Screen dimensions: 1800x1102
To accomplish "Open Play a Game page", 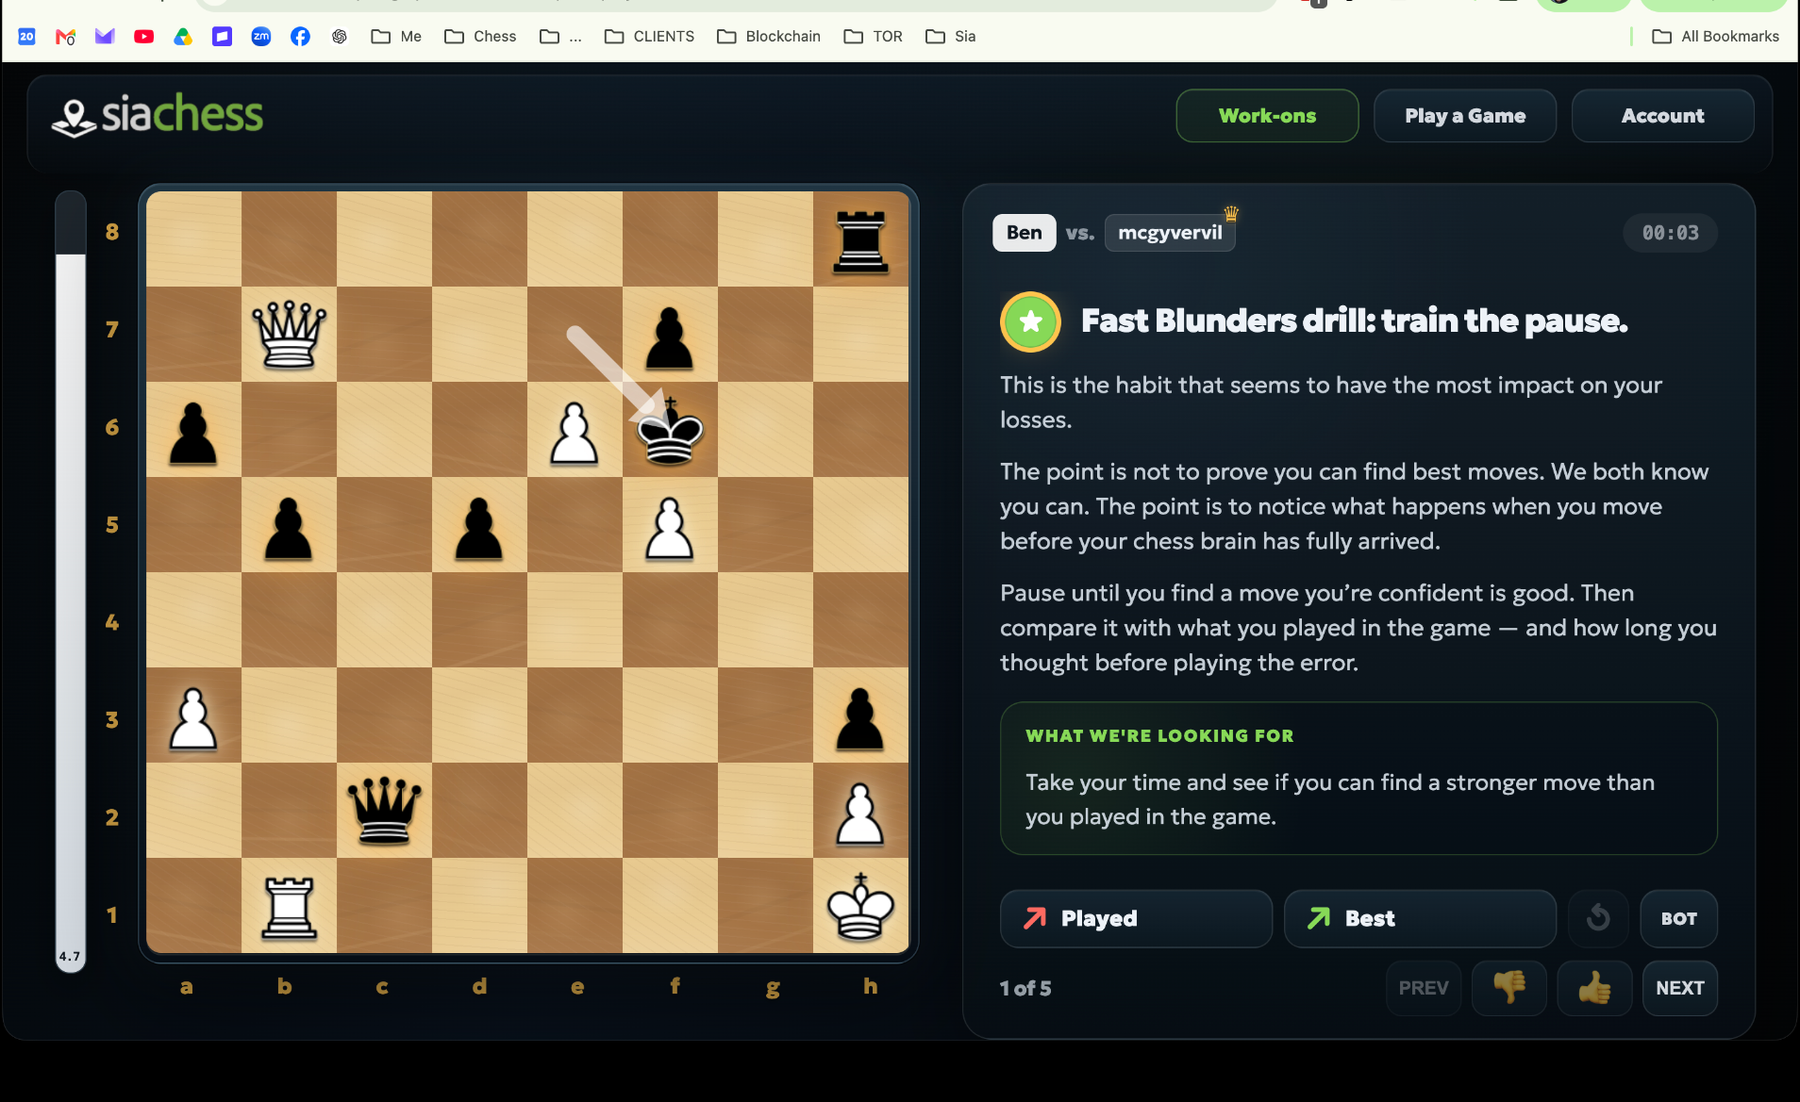I will click(x=1465, y=116).
